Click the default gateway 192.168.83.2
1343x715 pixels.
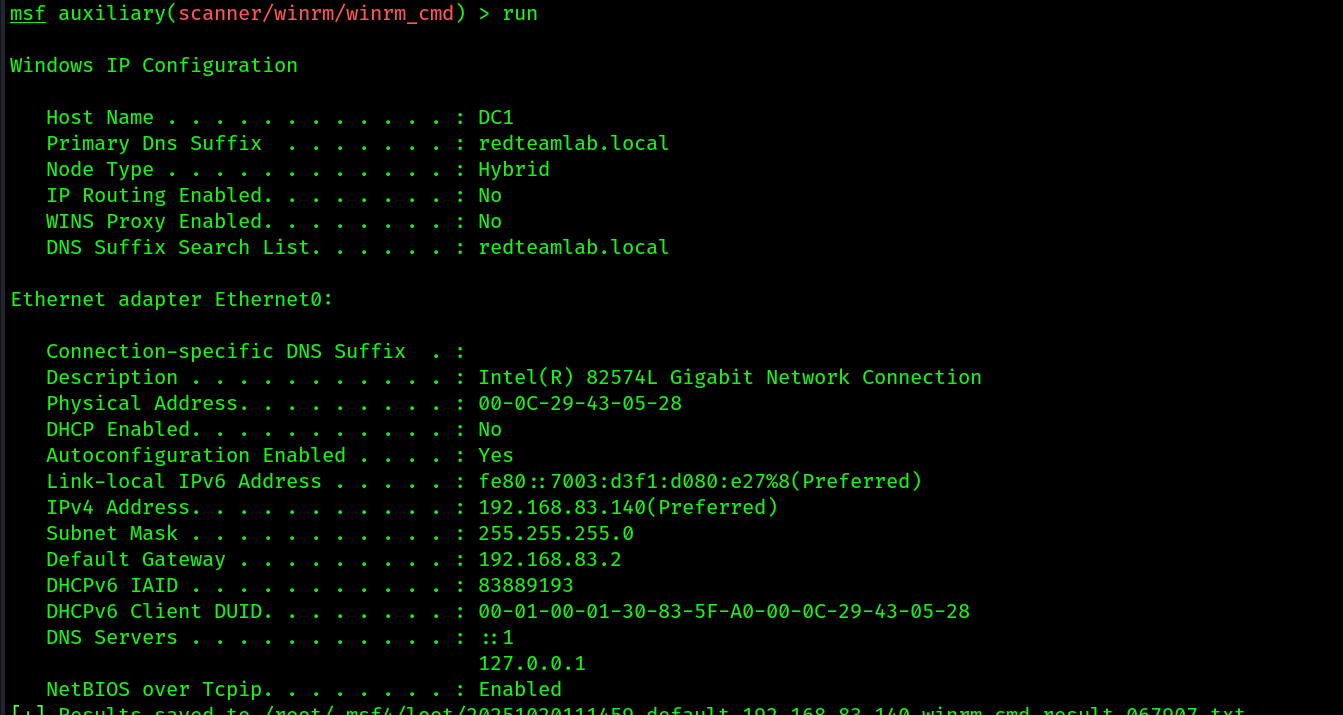550,560
